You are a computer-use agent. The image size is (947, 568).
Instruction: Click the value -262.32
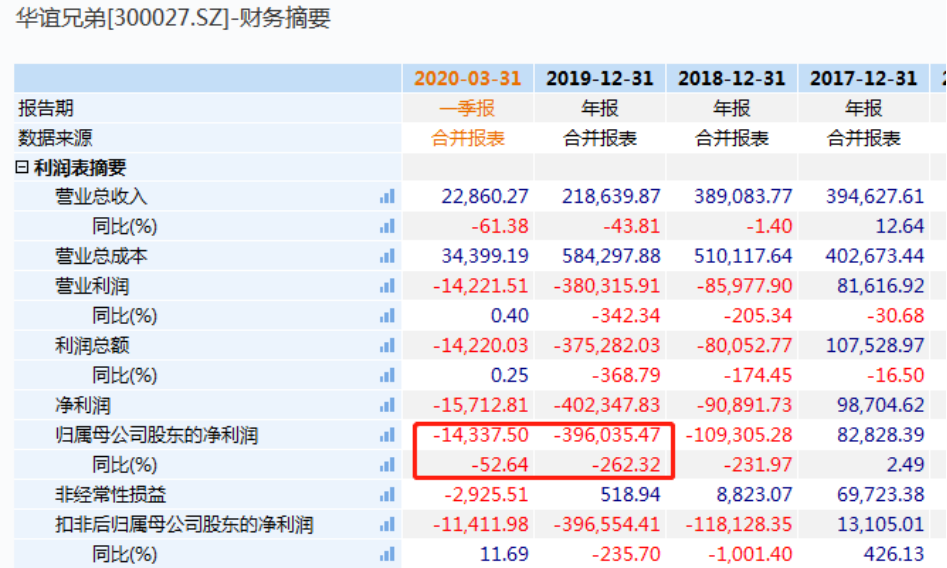click(x=626, y=465)
